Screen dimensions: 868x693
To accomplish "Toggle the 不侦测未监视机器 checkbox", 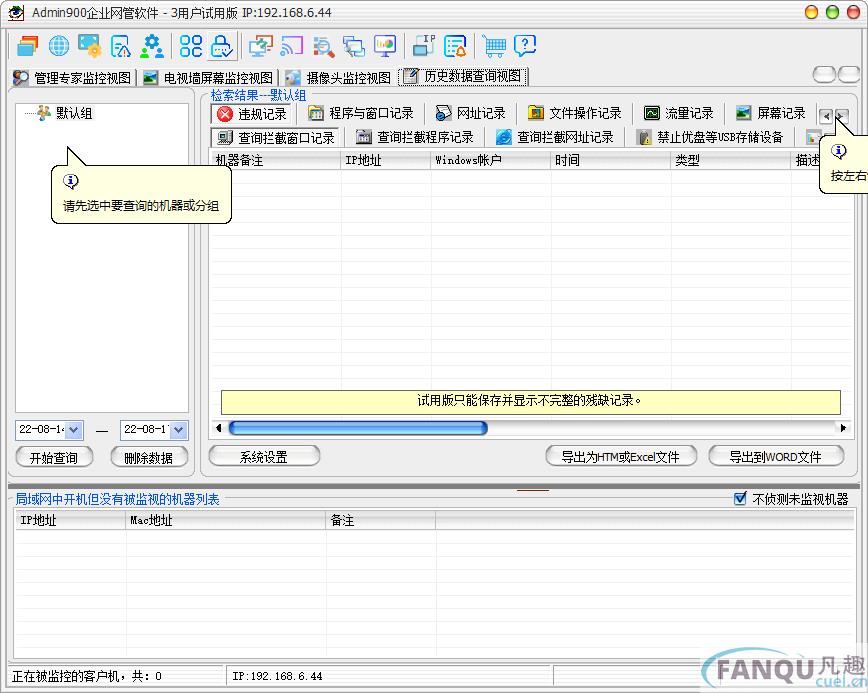I will (740, 499).
